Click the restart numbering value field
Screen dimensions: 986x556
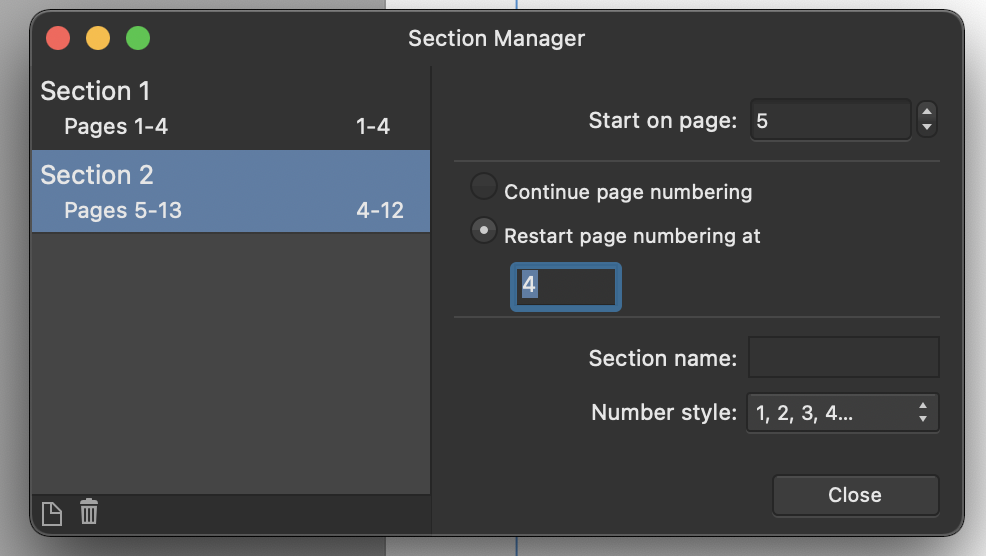[566, 285]
